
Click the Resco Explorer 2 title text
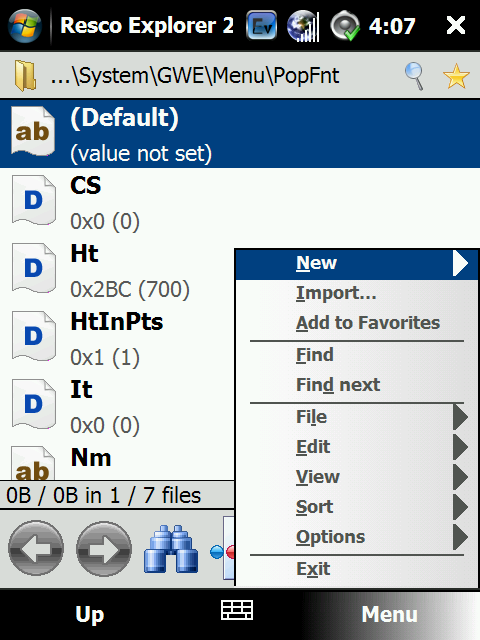click(147, 26)
